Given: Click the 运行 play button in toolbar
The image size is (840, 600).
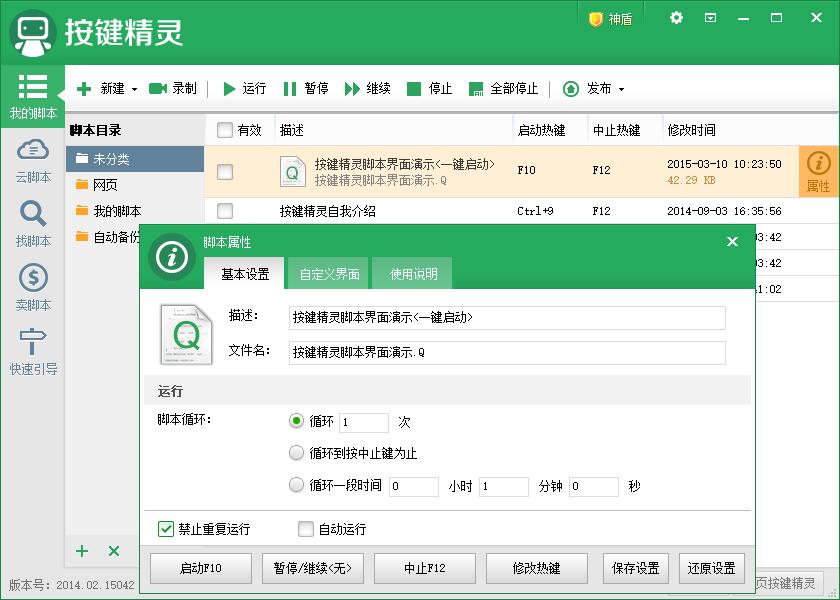Looking at the screenshot, I should (x=229, y=89).
